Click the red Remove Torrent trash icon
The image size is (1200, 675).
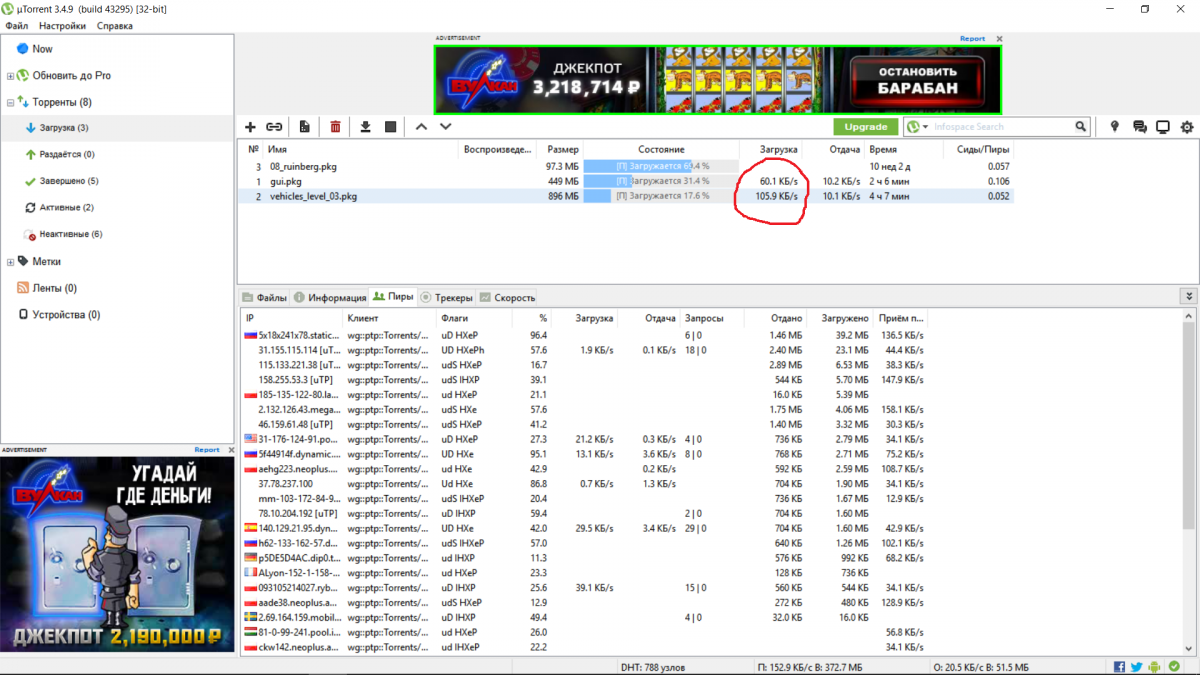[x=335, y=127]
